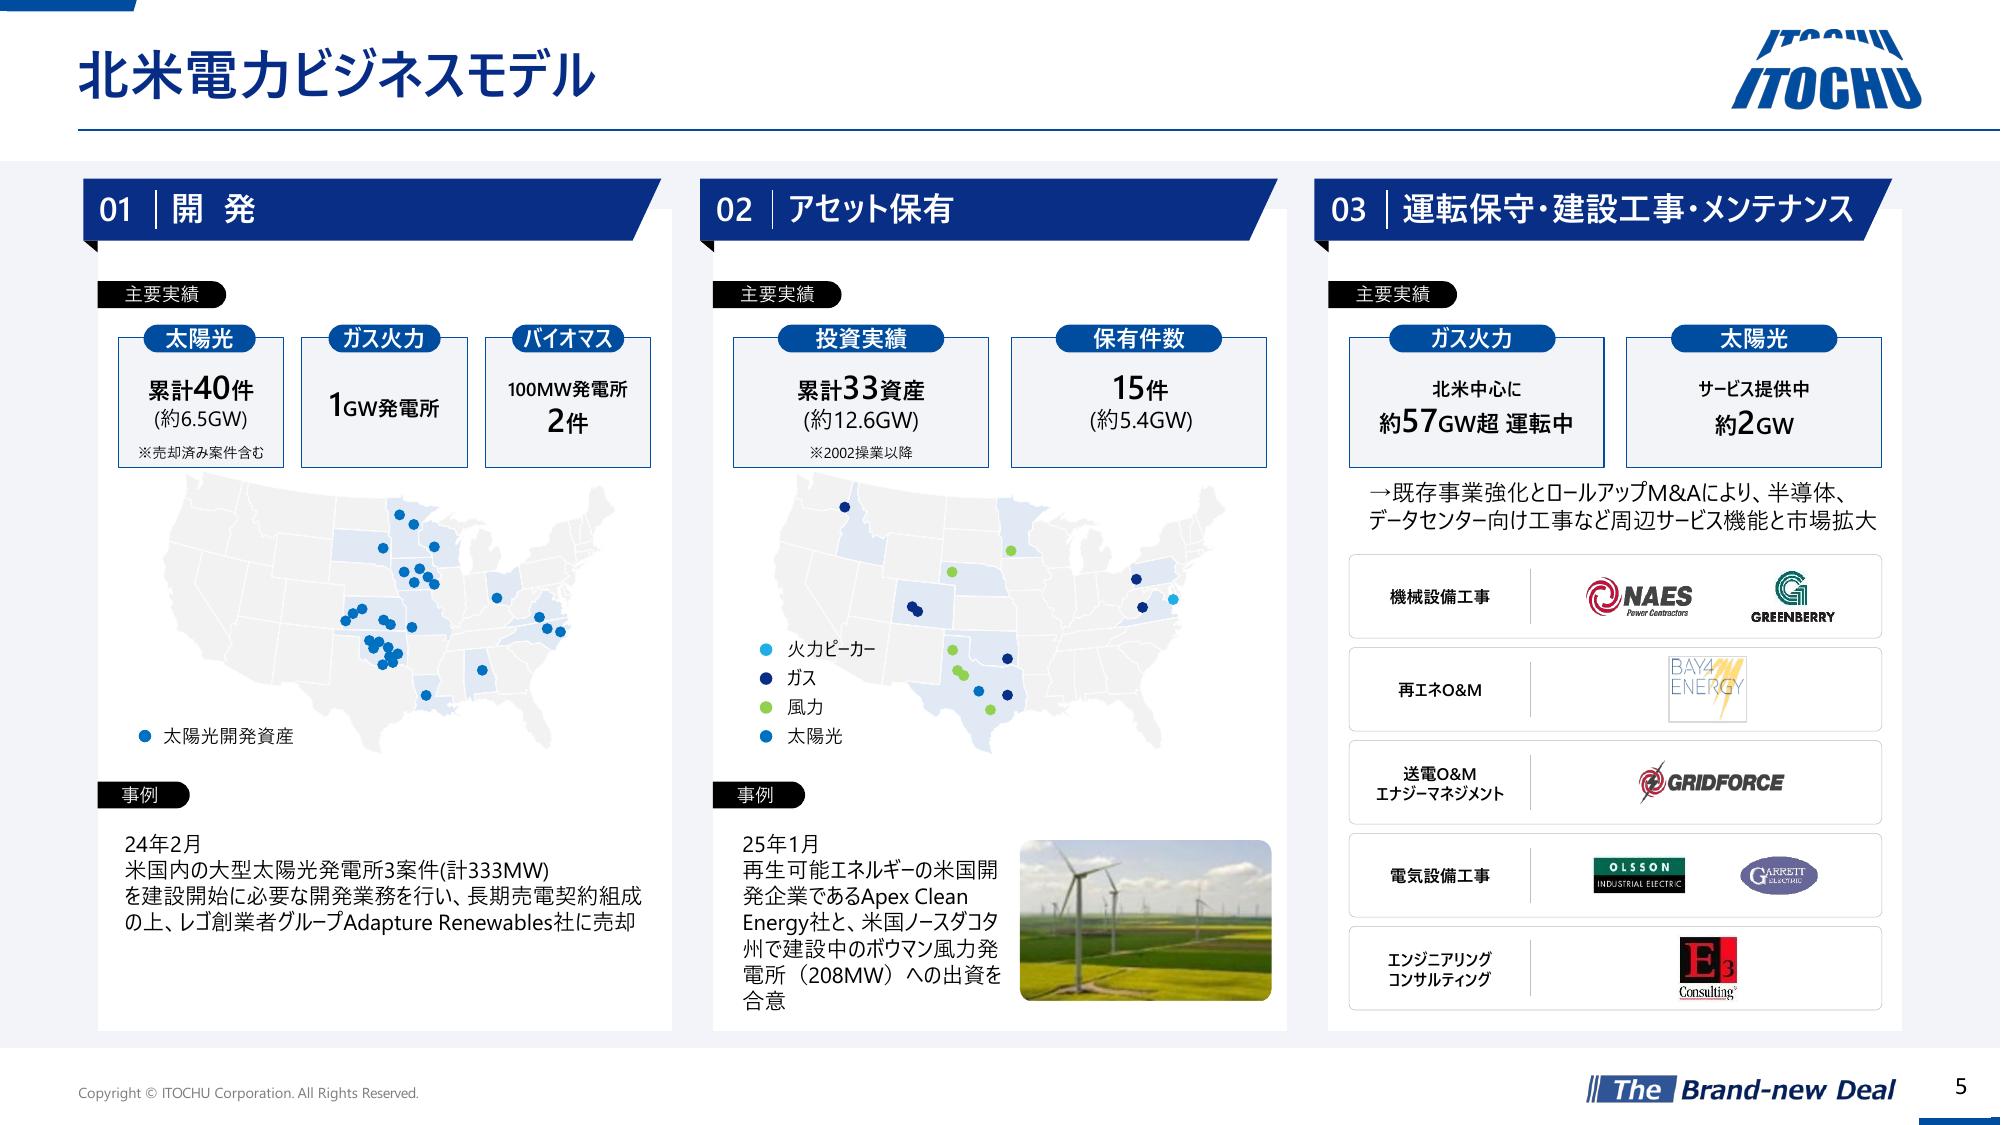The height and width of the screenshot is (1125, 2001).
Task: Click the バイオマス label
Action: (568, 339)
